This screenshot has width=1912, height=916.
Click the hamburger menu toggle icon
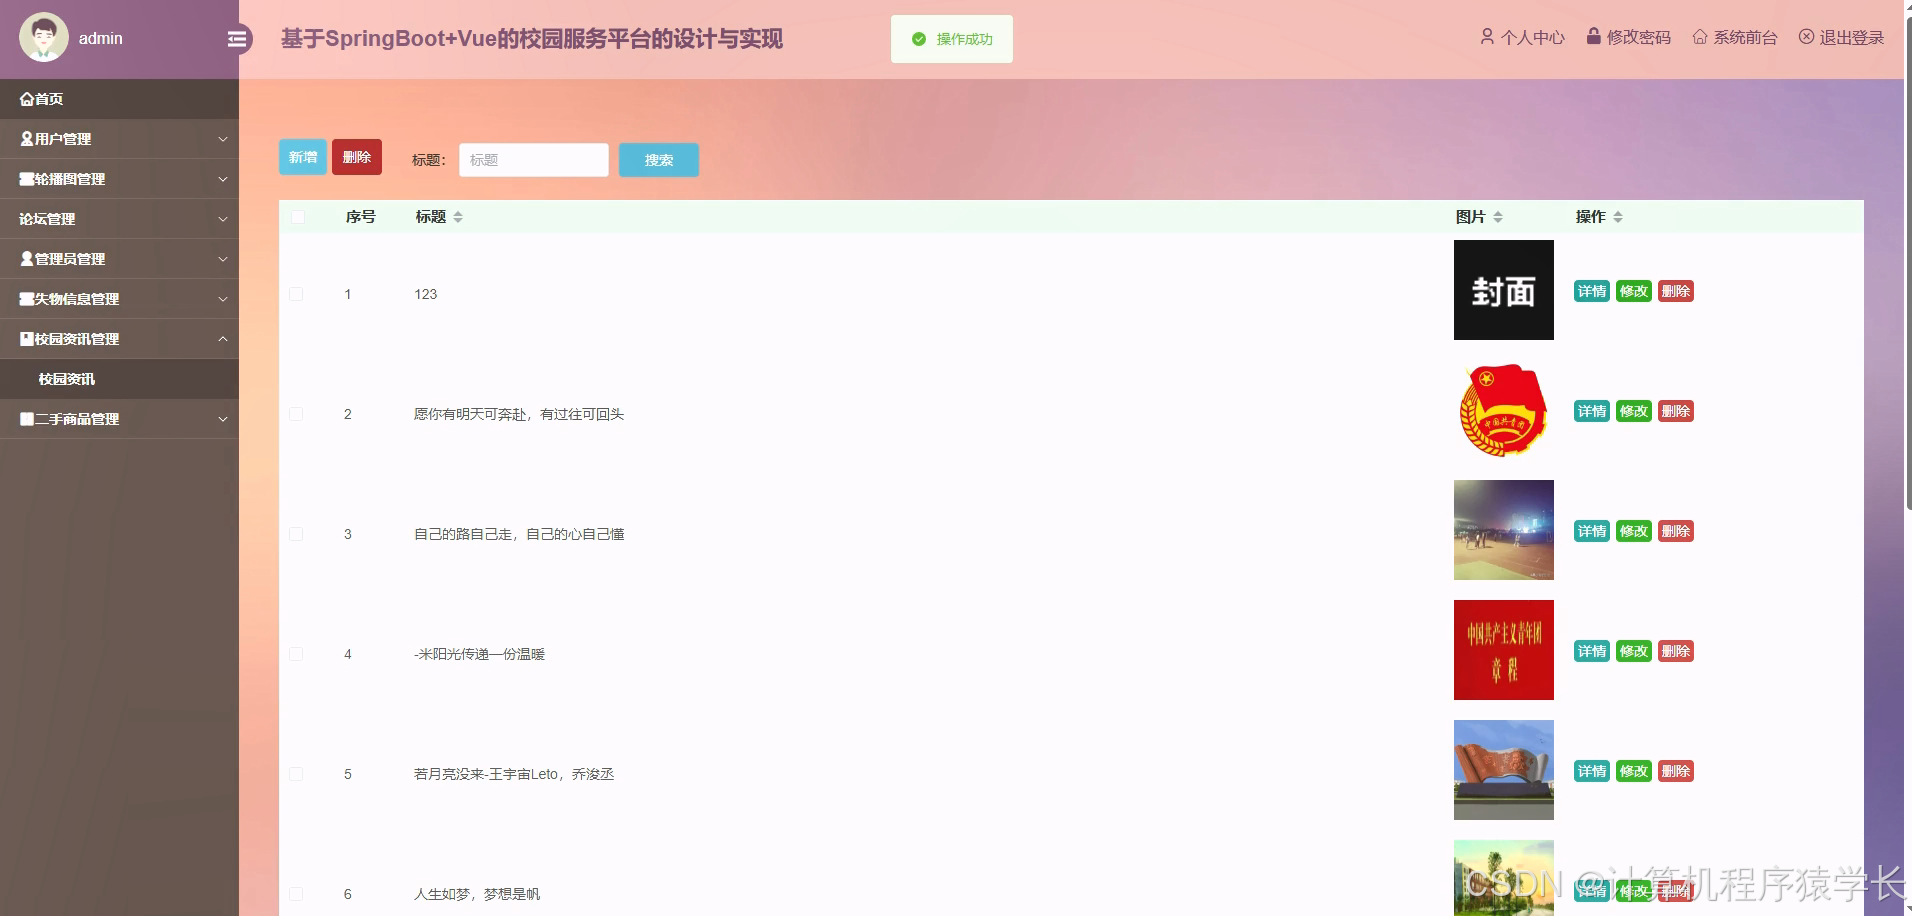237,38
